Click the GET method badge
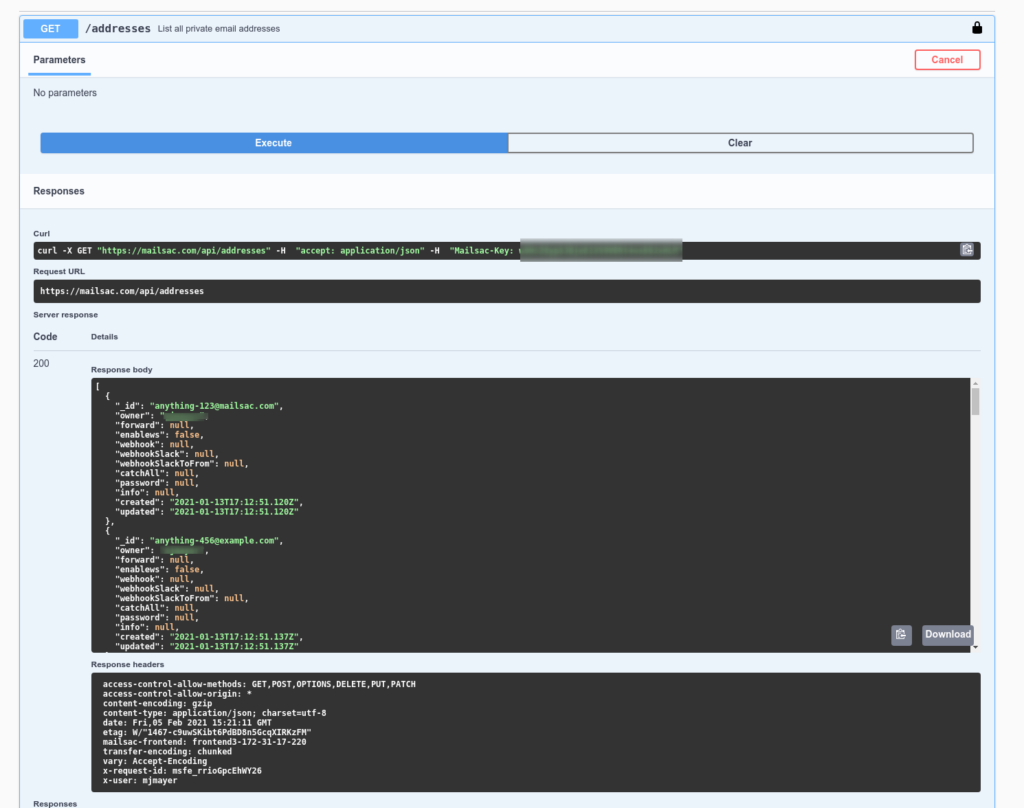Image resolution: width=1024 pixels, height=808 pixels. pyautogui.click(x=50, y=29)
